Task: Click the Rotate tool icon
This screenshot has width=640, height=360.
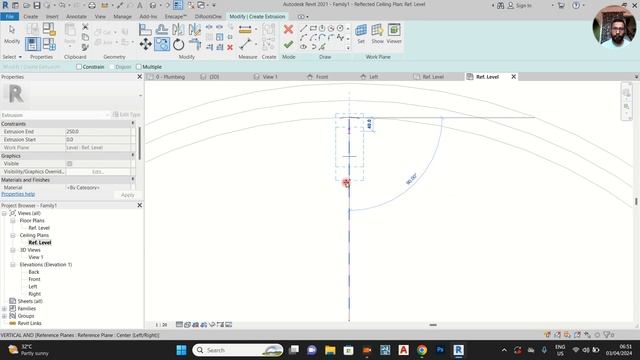Action: (178, 44)
